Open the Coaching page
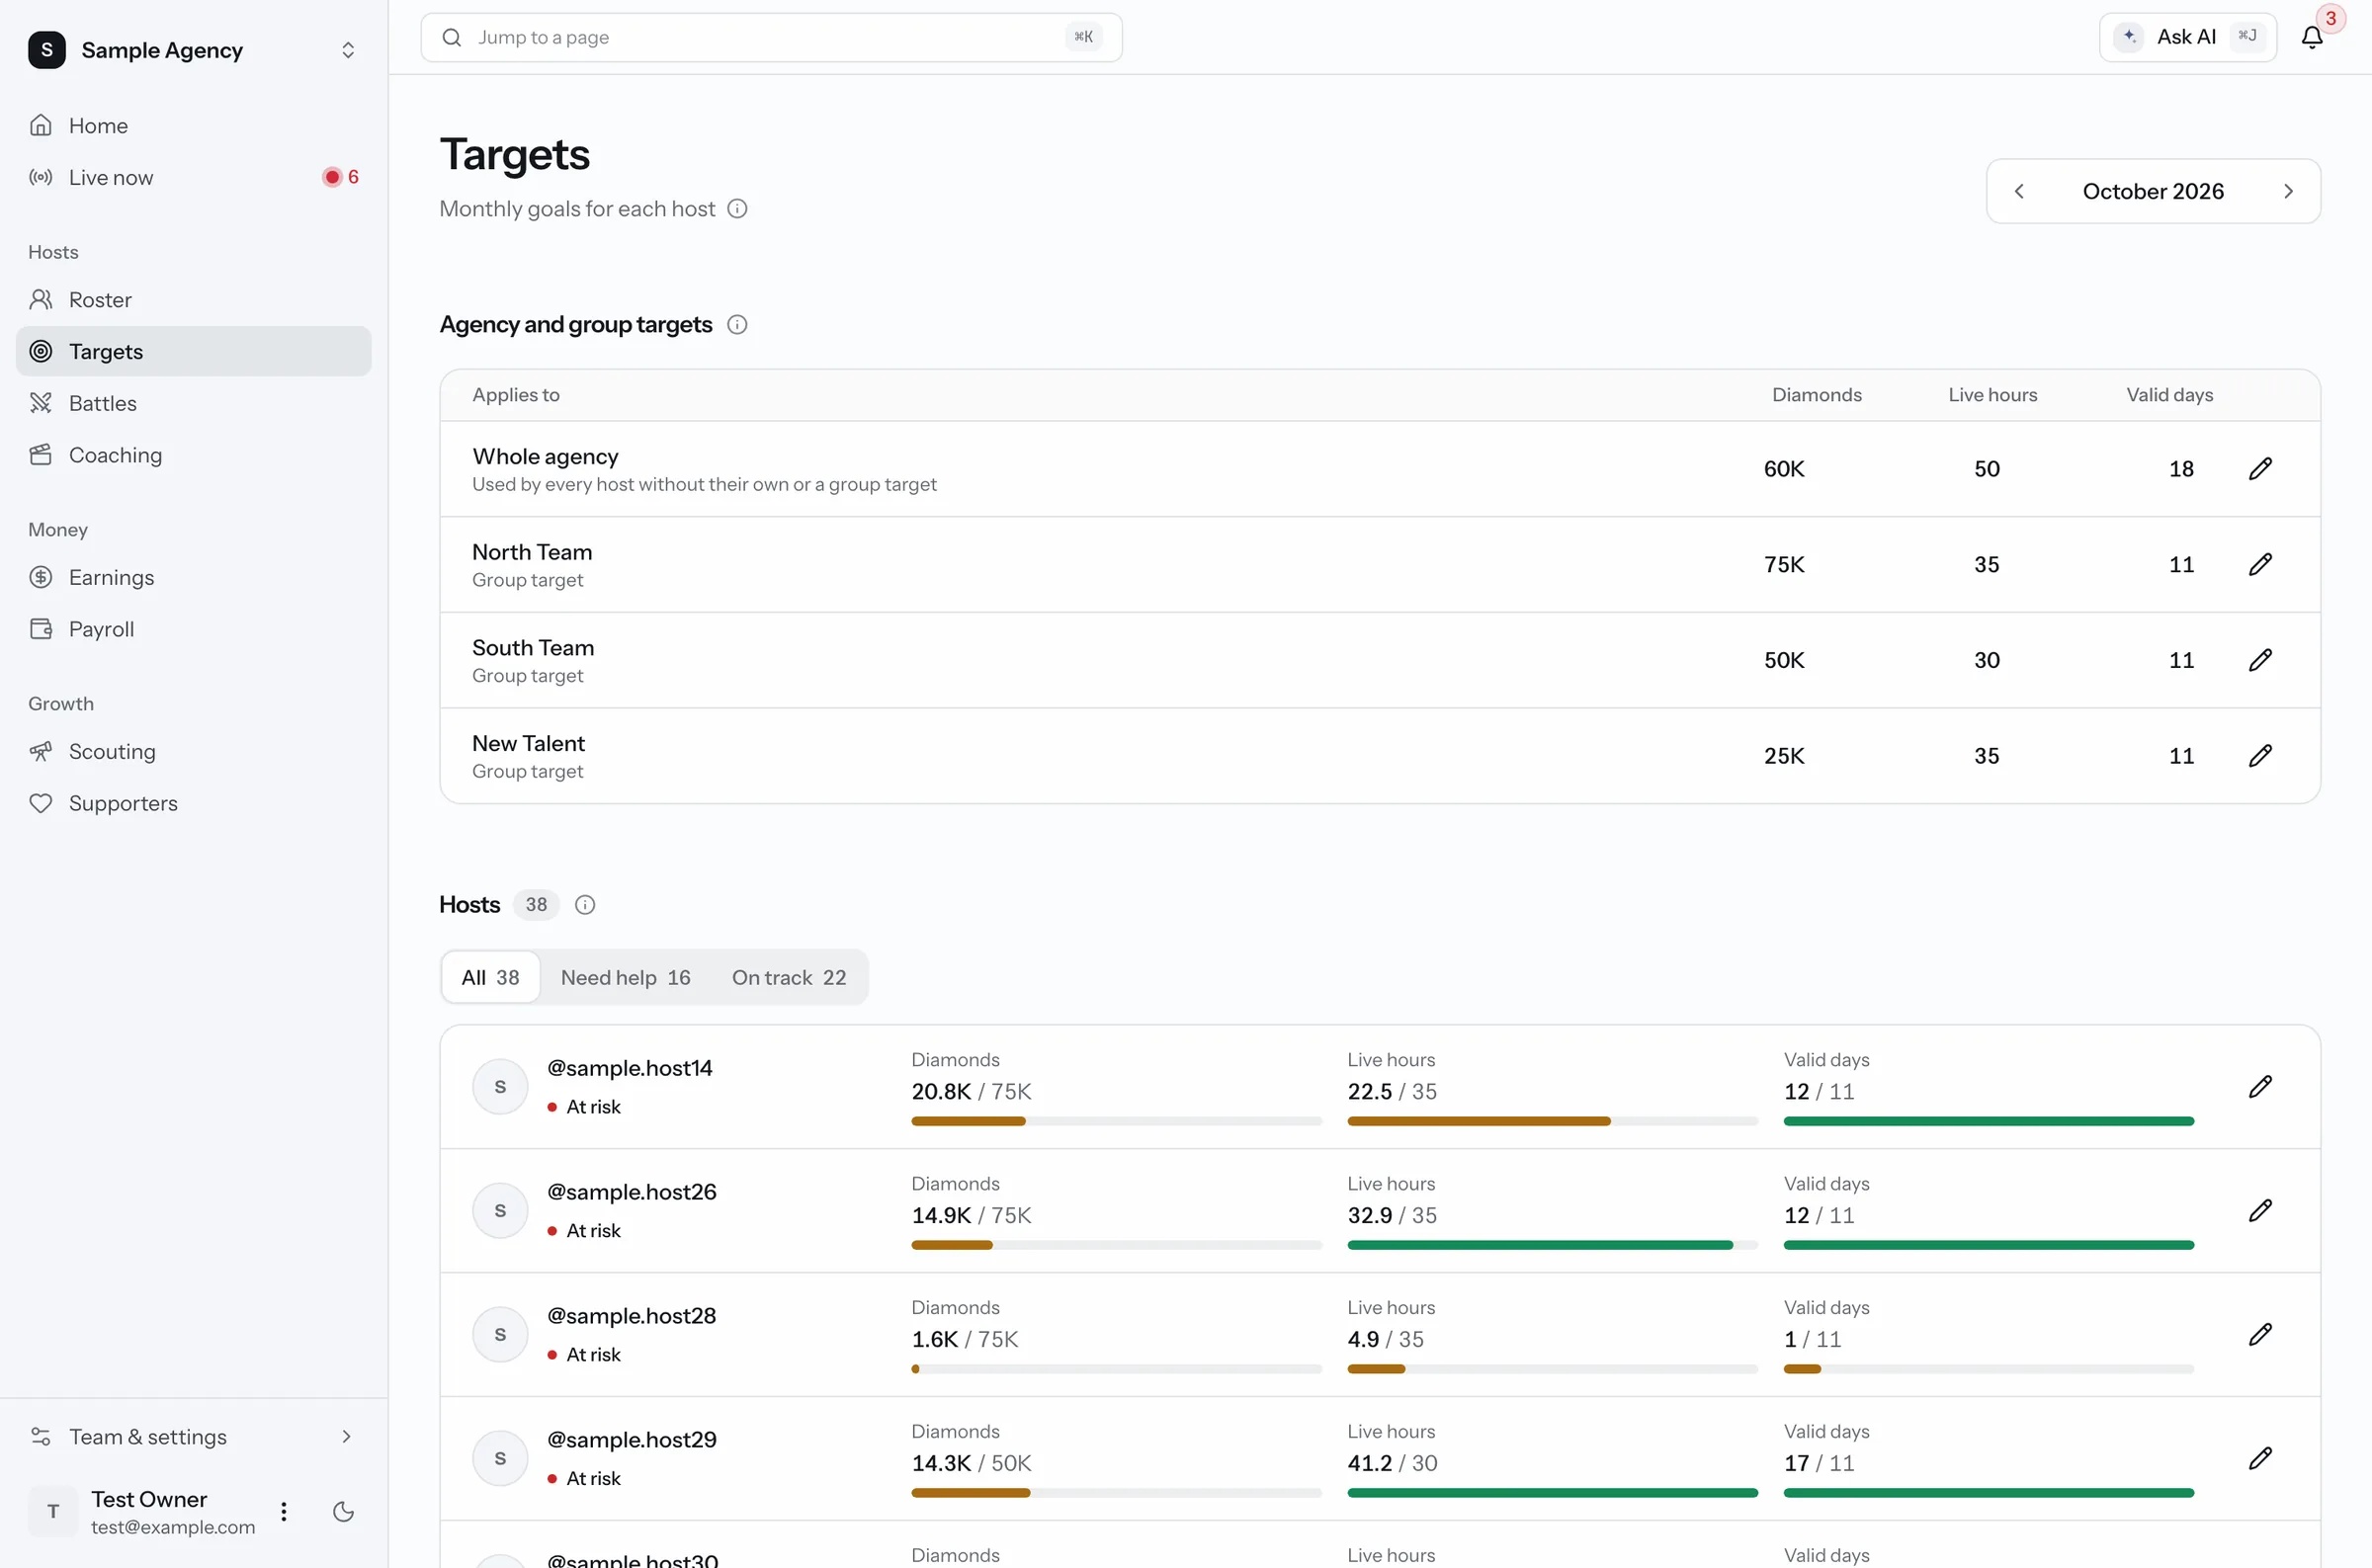 (x=192, y=456)
